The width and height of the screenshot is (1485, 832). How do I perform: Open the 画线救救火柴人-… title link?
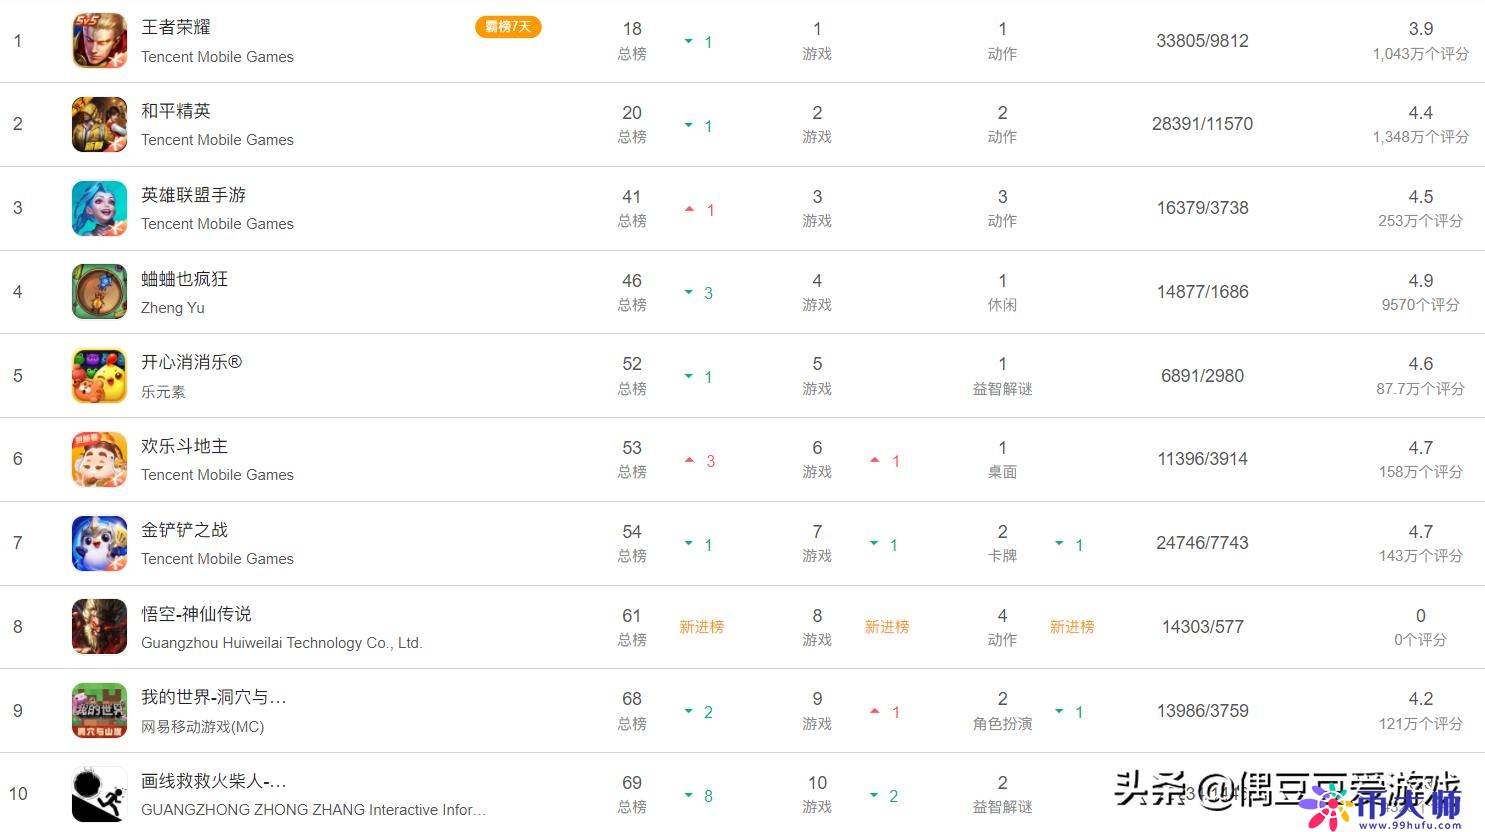[214, 781]
